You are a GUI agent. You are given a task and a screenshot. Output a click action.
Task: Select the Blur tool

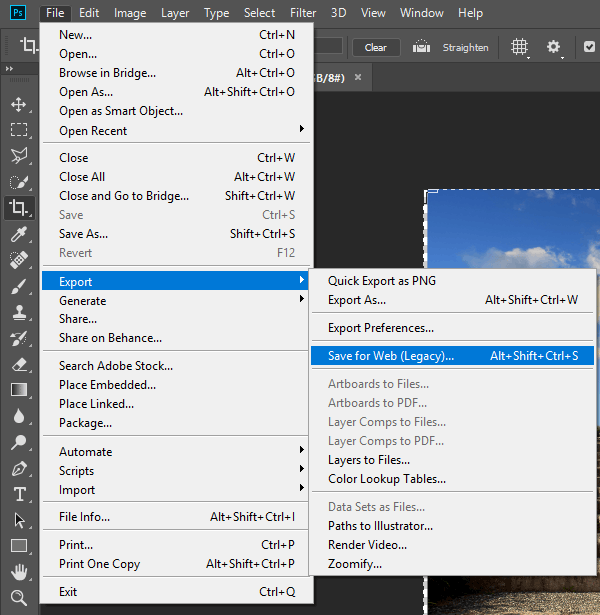pyautogui.click(x=18, y=416)
